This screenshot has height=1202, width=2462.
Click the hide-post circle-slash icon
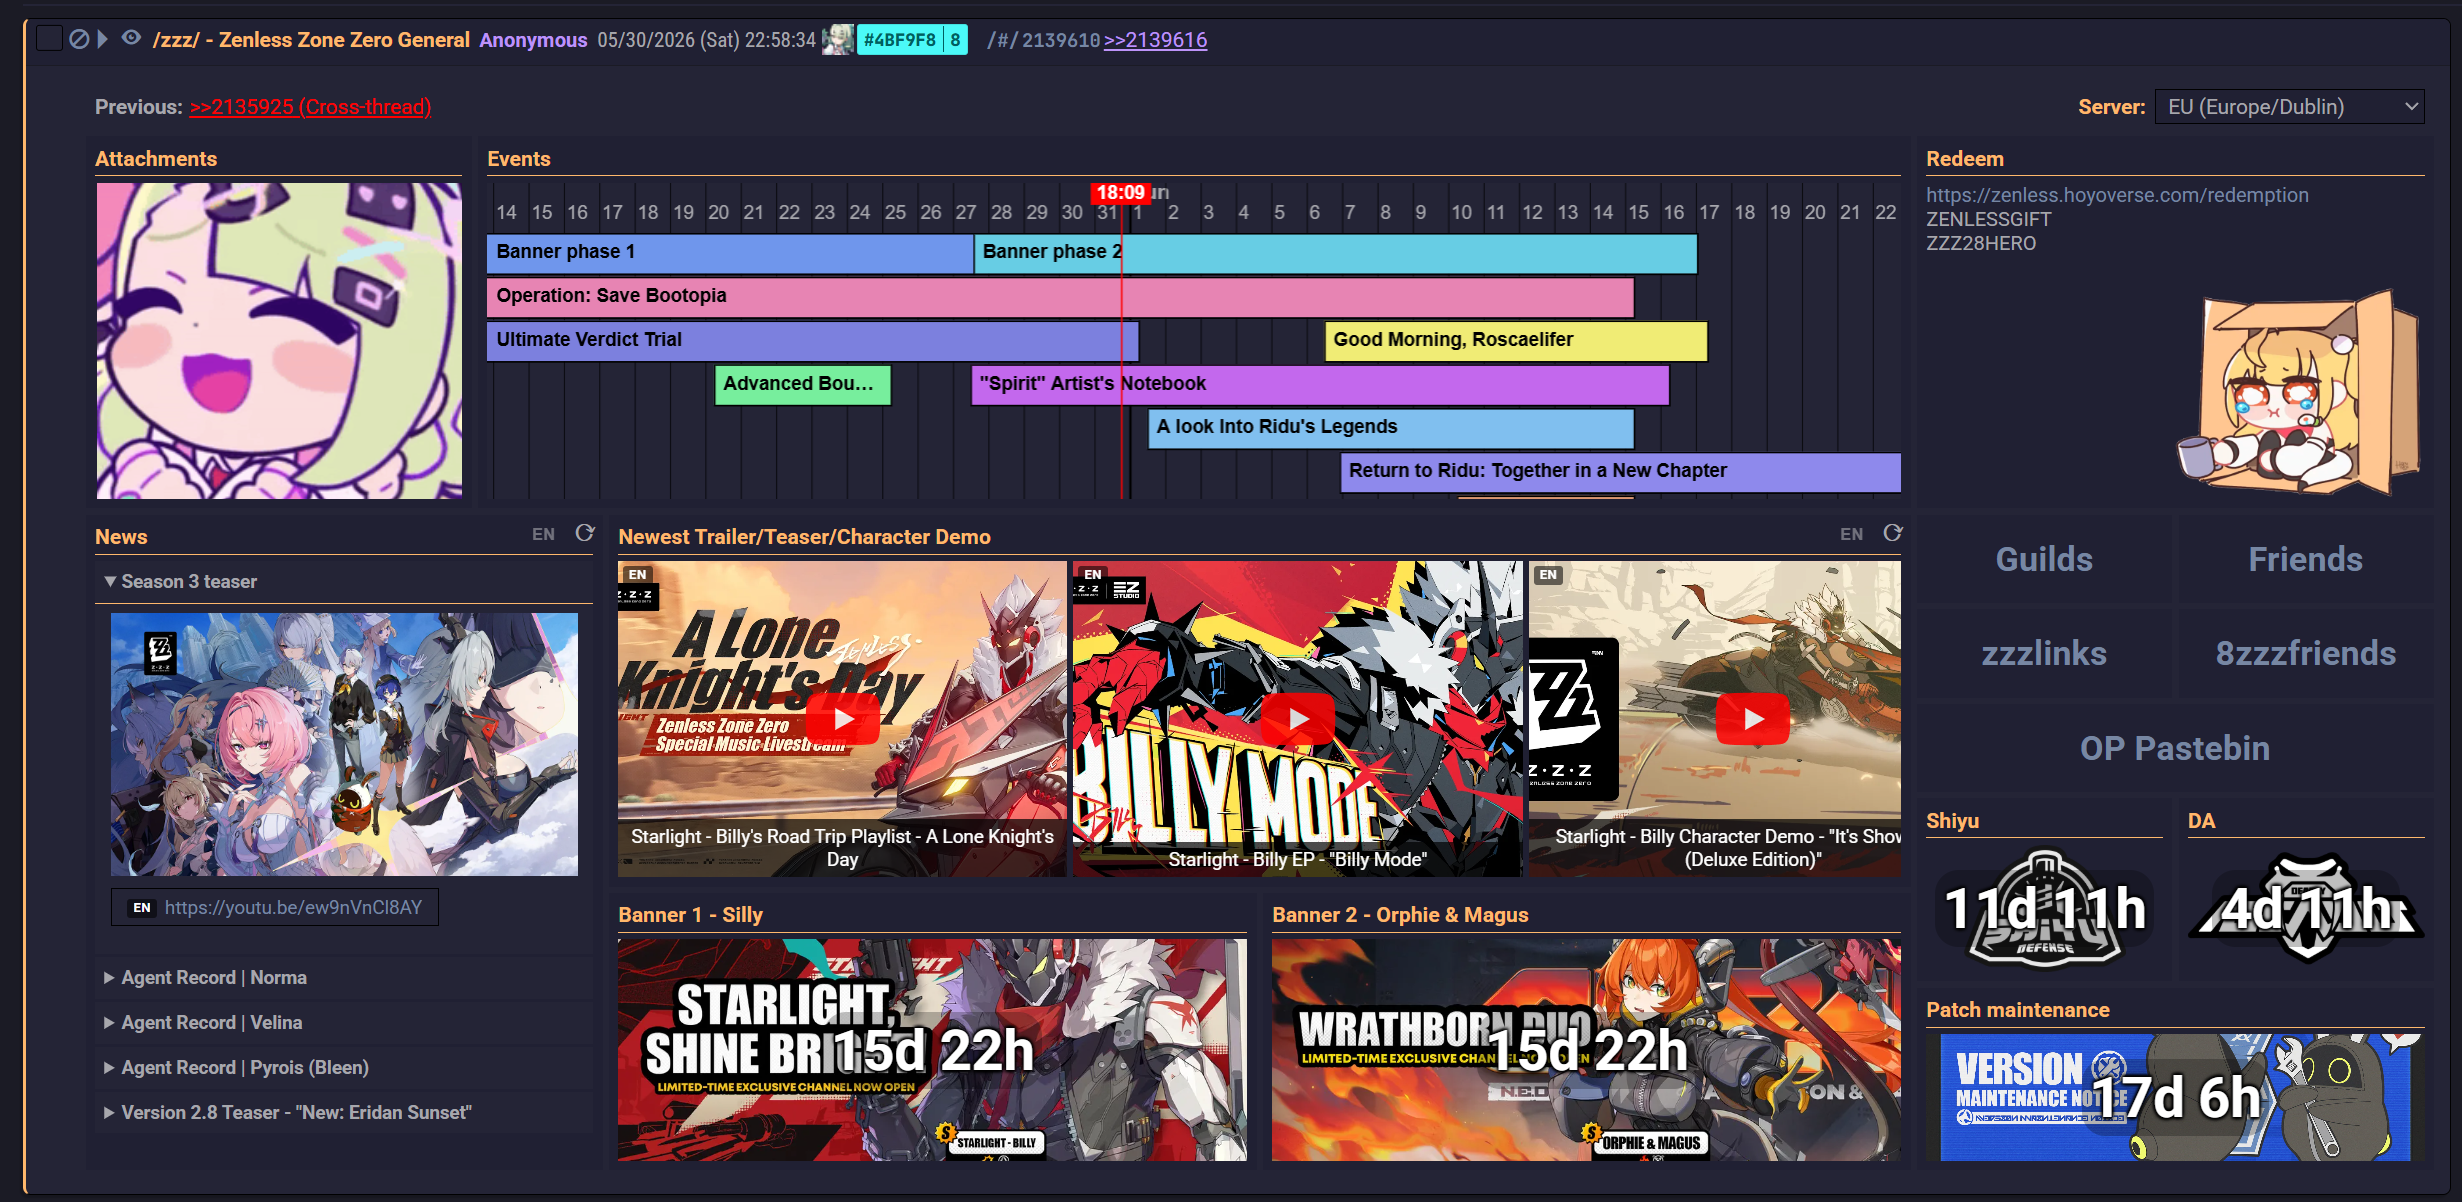79,39
